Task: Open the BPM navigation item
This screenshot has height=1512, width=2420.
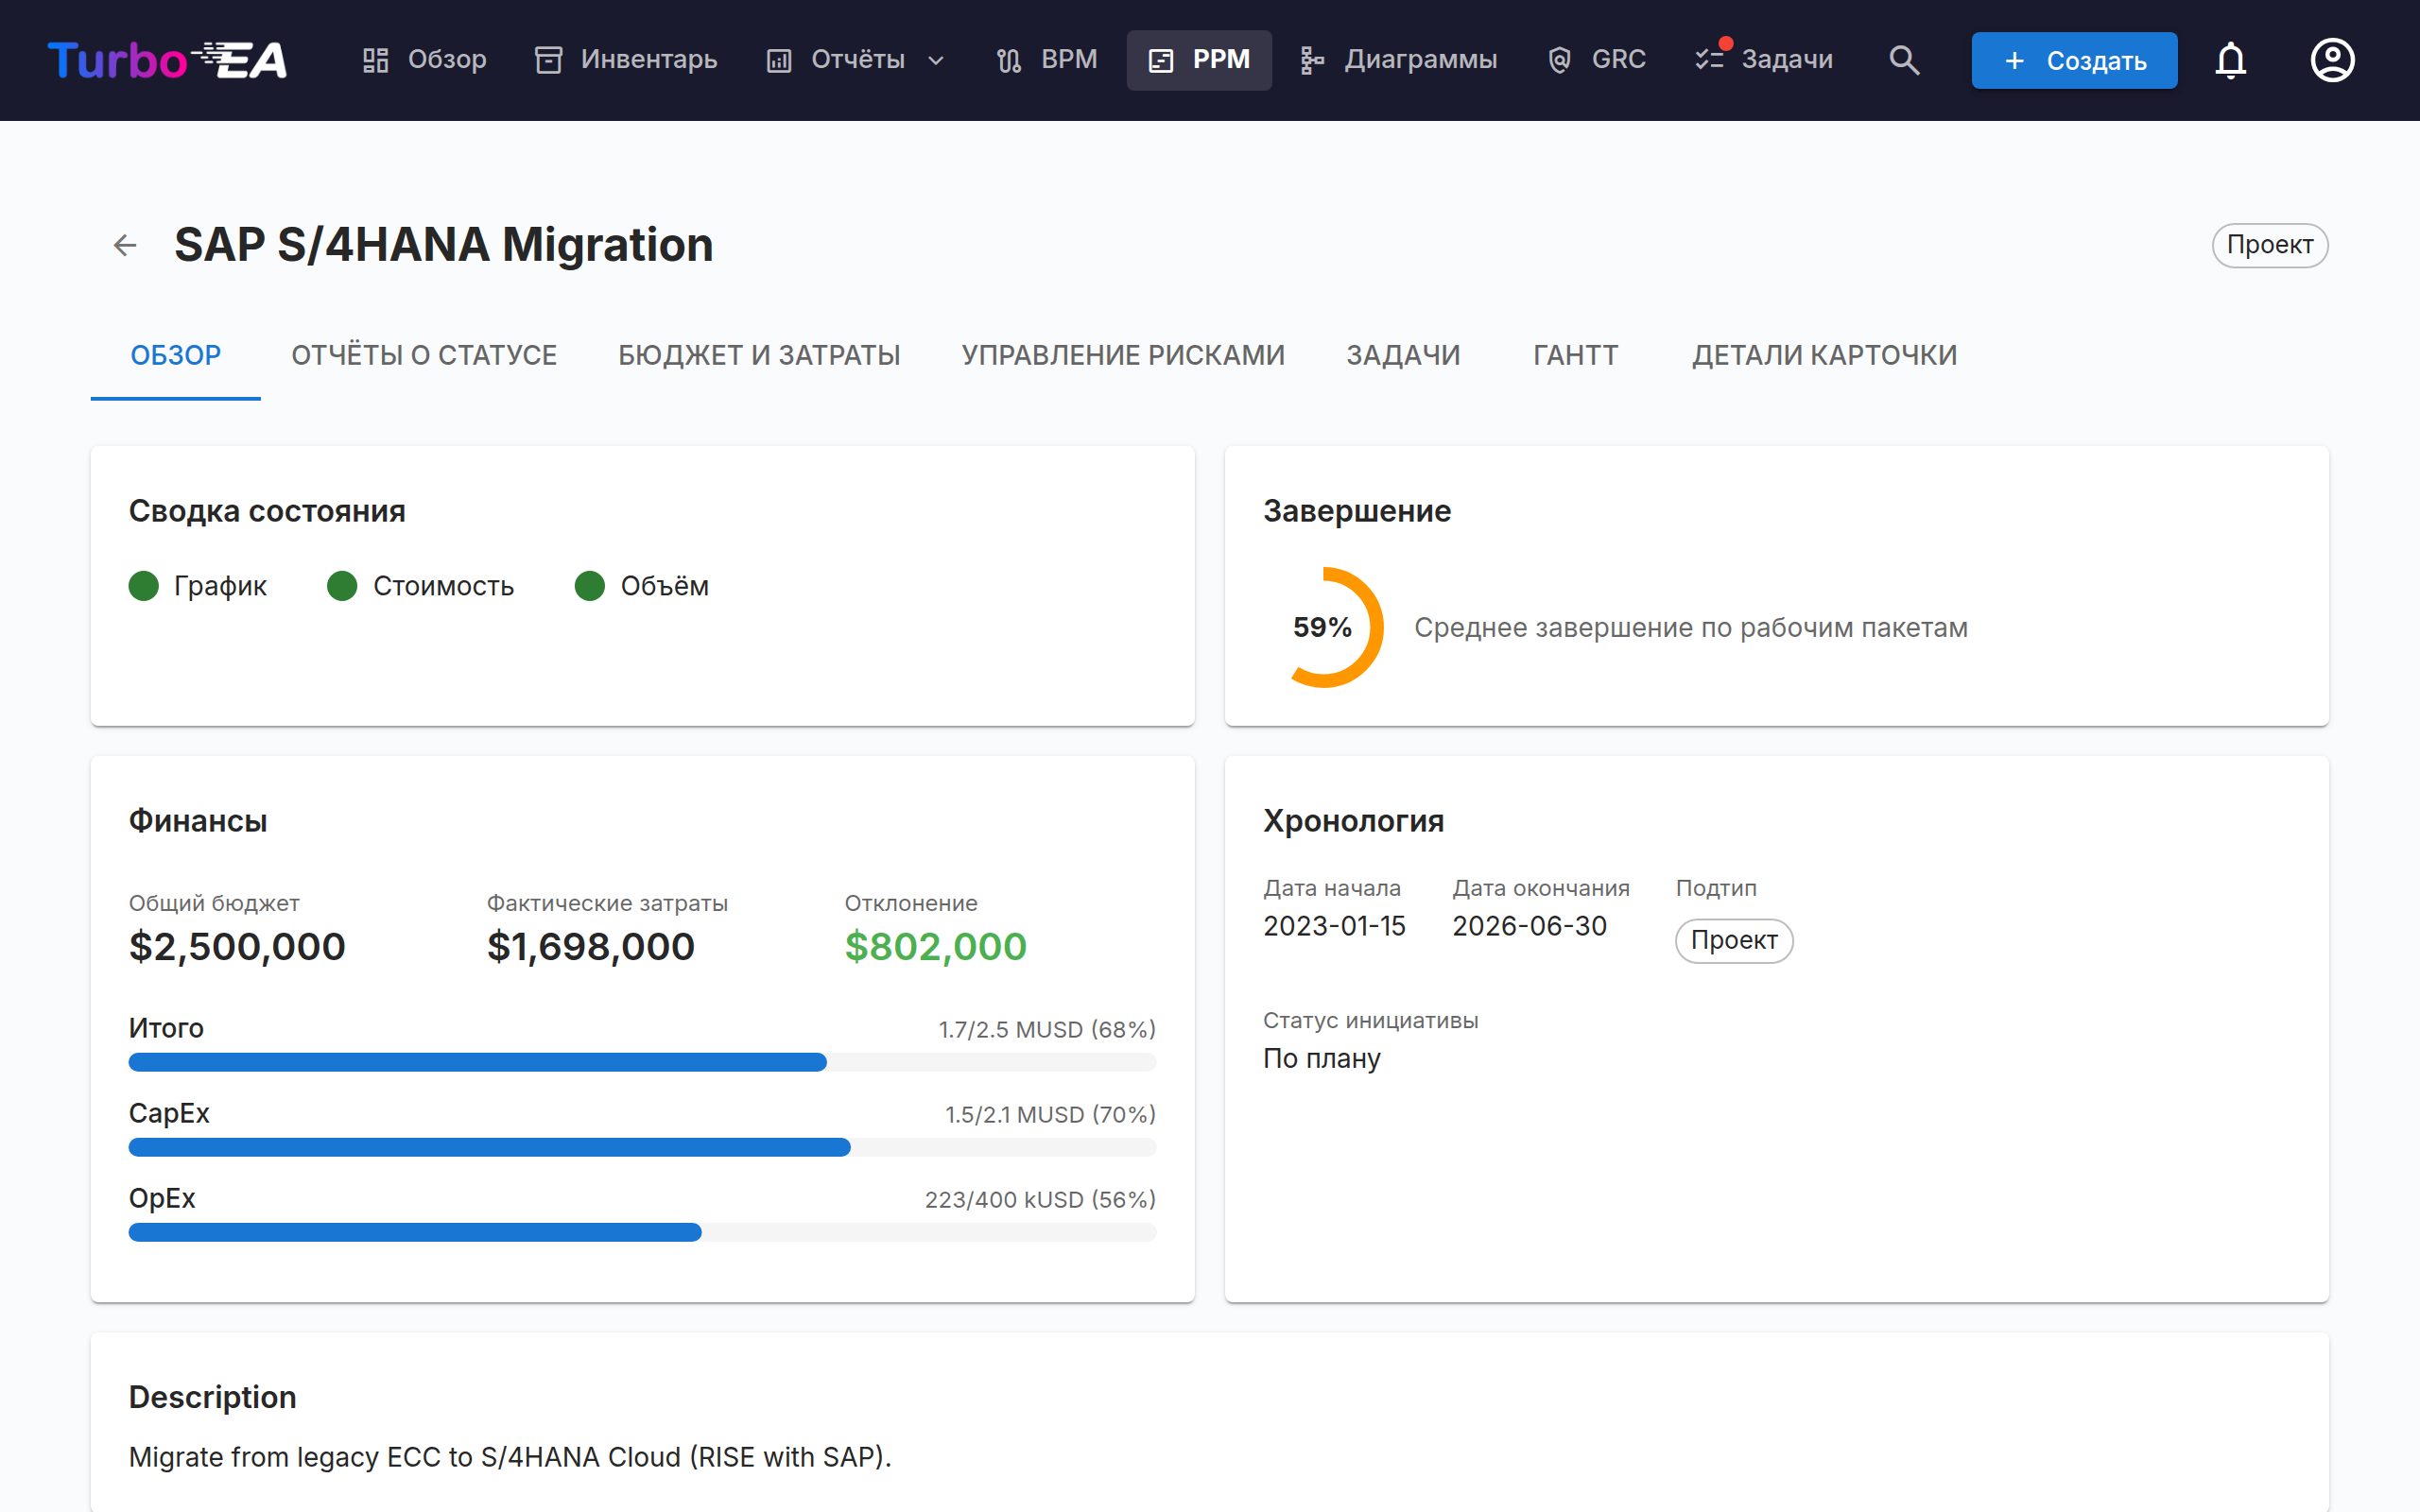Action: click(1047, 60)
